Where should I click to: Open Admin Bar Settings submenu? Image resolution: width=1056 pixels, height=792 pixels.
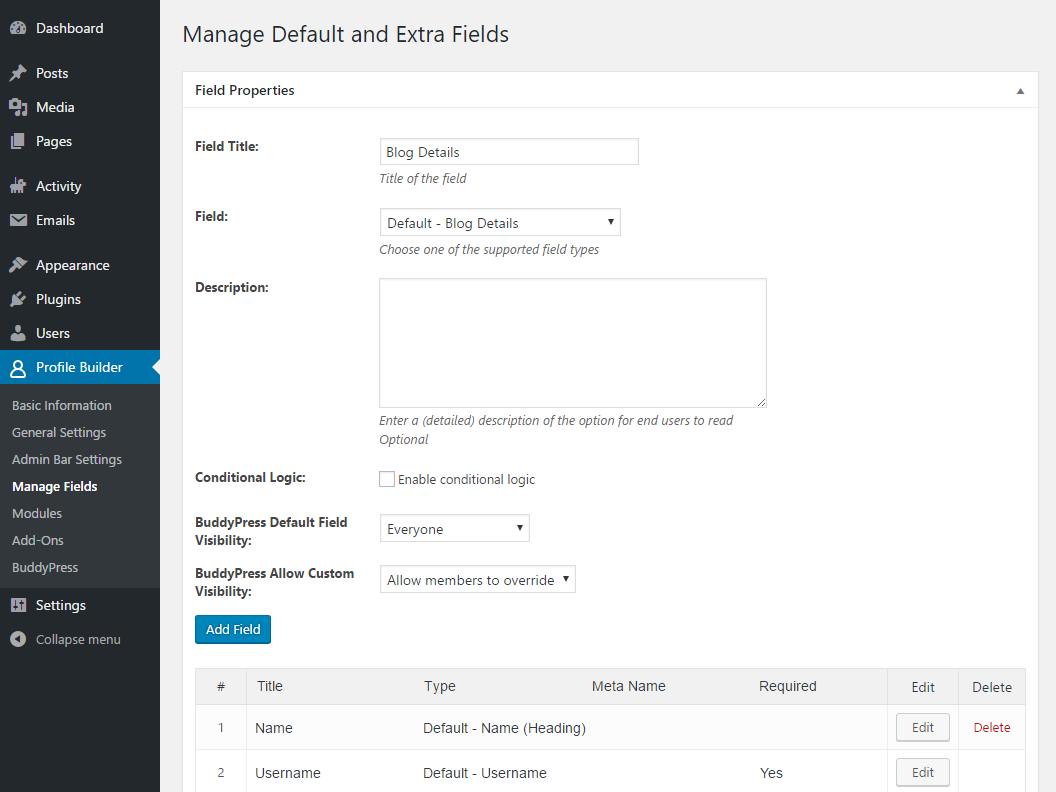click(67, 459)
